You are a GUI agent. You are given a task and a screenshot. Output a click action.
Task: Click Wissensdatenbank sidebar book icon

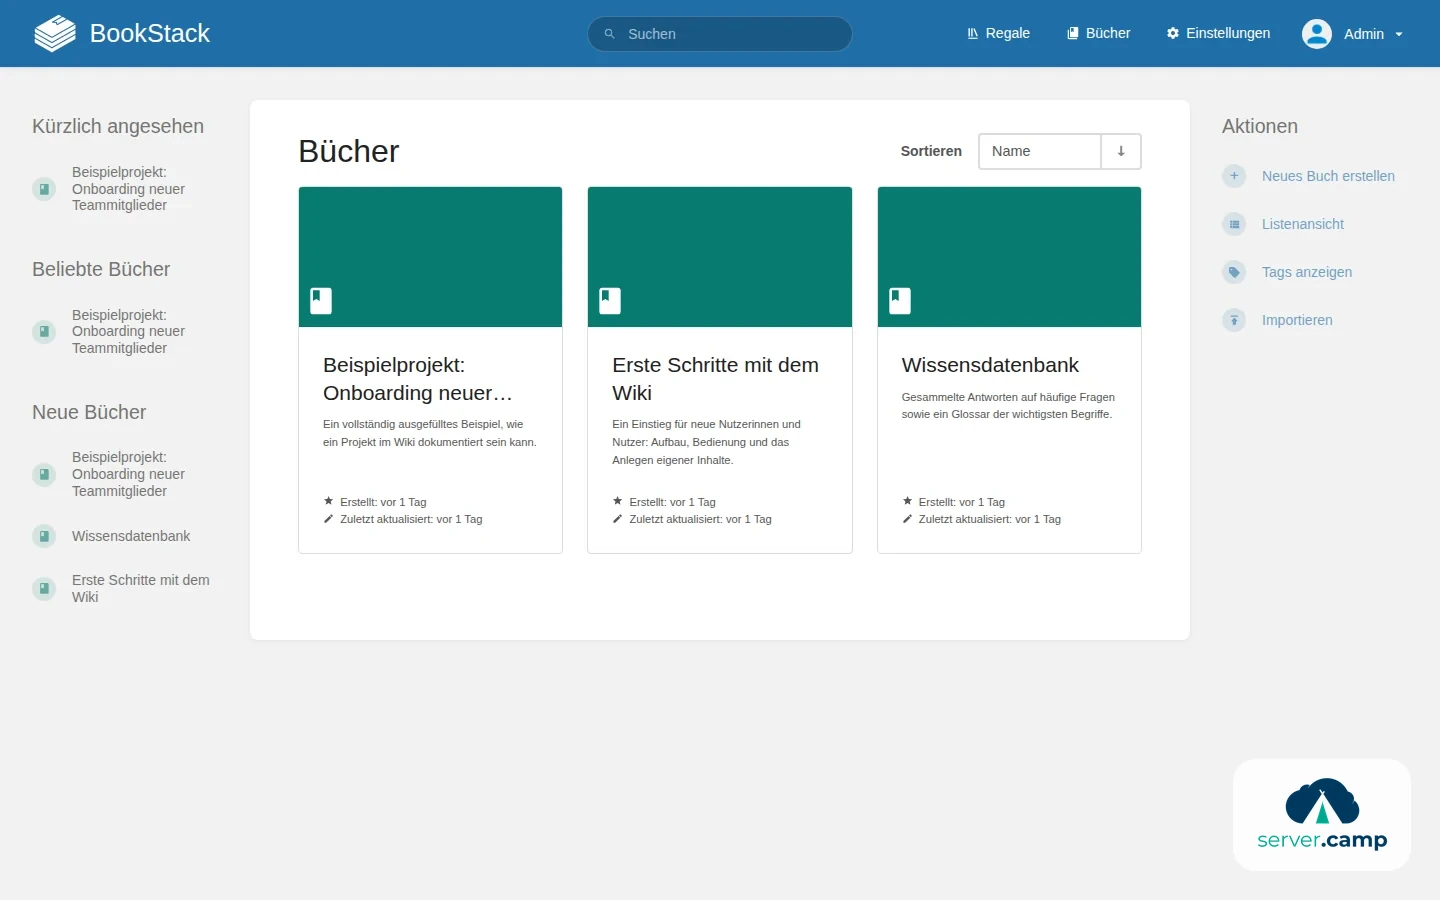[x=44, y=536]
